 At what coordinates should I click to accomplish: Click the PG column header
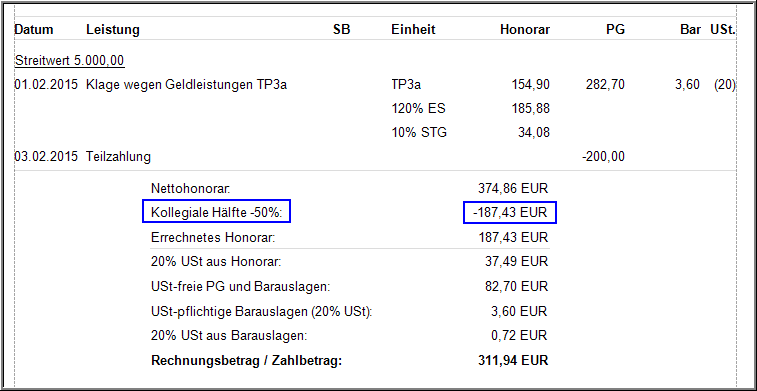616,30
